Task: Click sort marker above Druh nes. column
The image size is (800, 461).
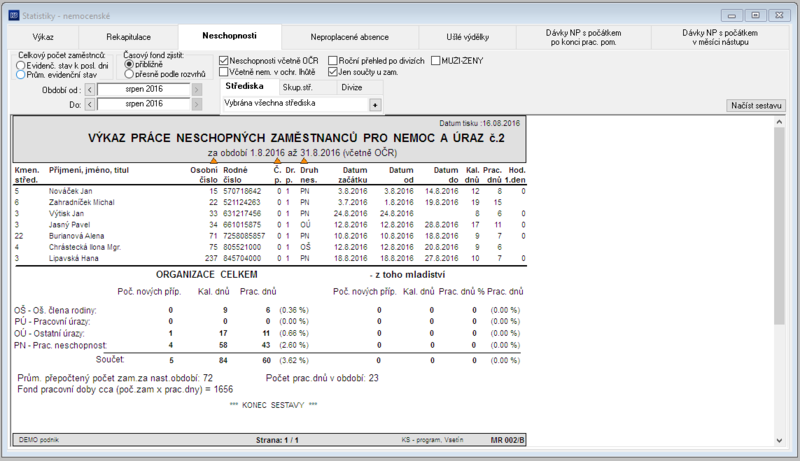Action: (304, 161)
